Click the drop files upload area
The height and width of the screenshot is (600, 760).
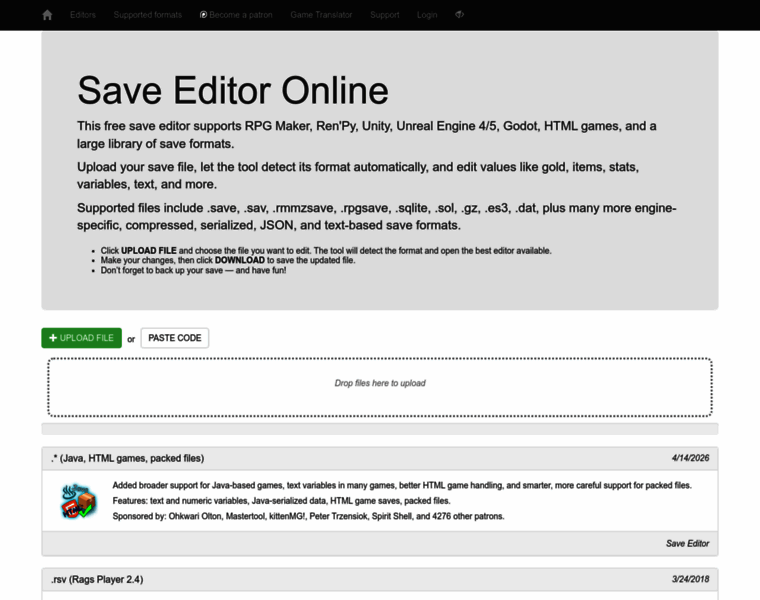pos(380,387)
